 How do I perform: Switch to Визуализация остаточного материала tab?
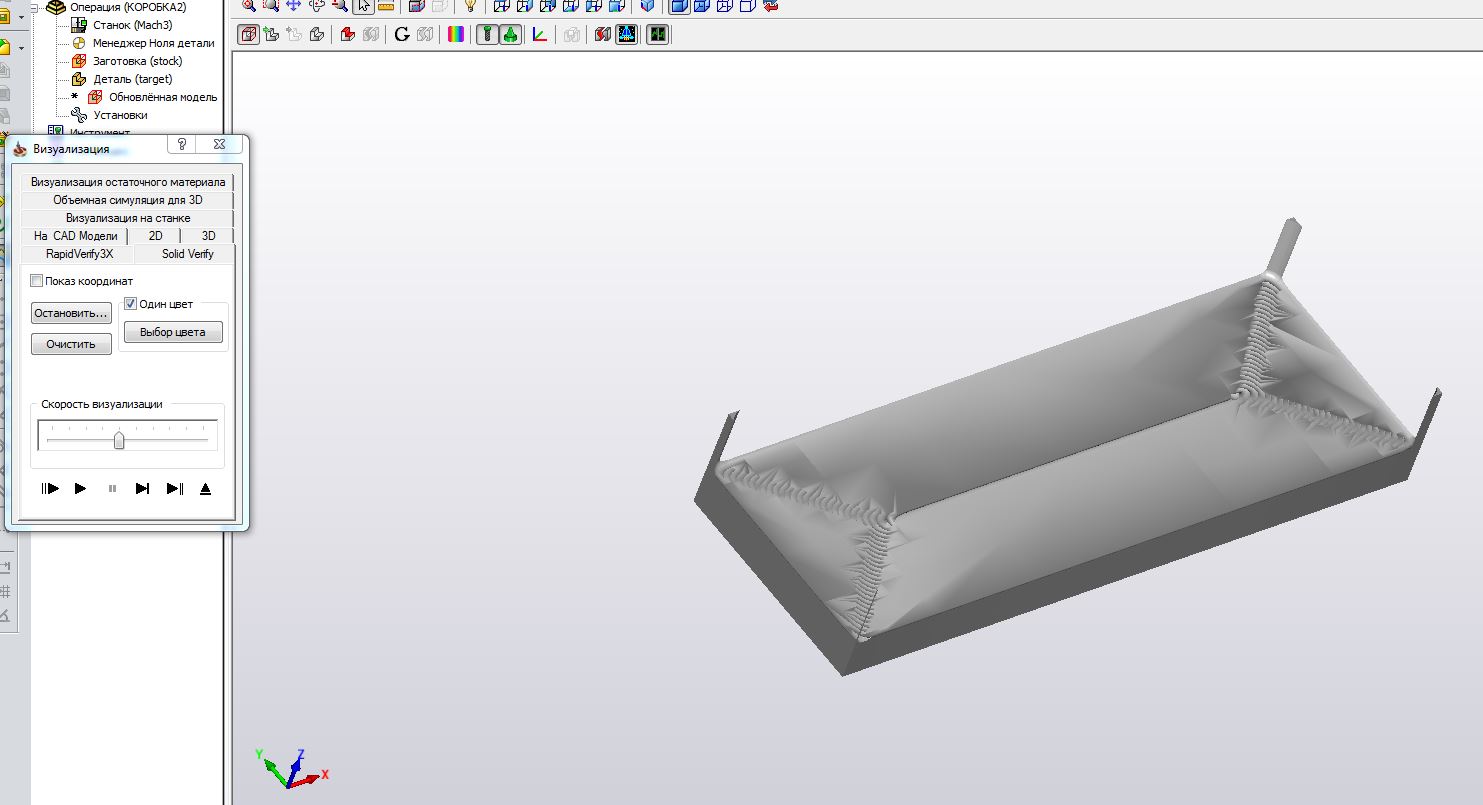(127, 182)
